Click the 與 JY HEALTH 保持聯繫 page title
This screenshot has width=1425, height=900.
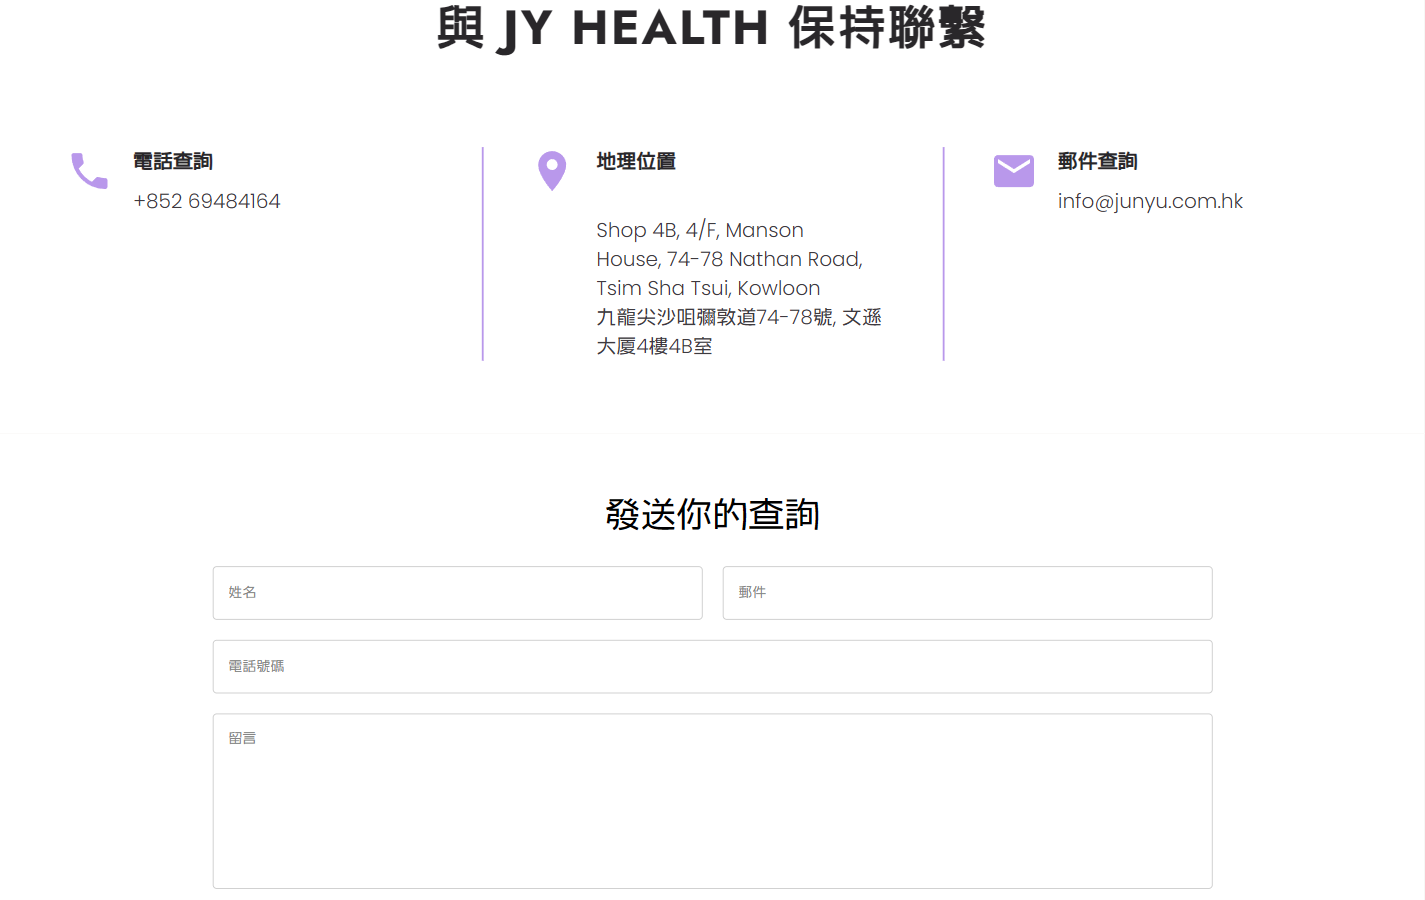click(712, 28)
